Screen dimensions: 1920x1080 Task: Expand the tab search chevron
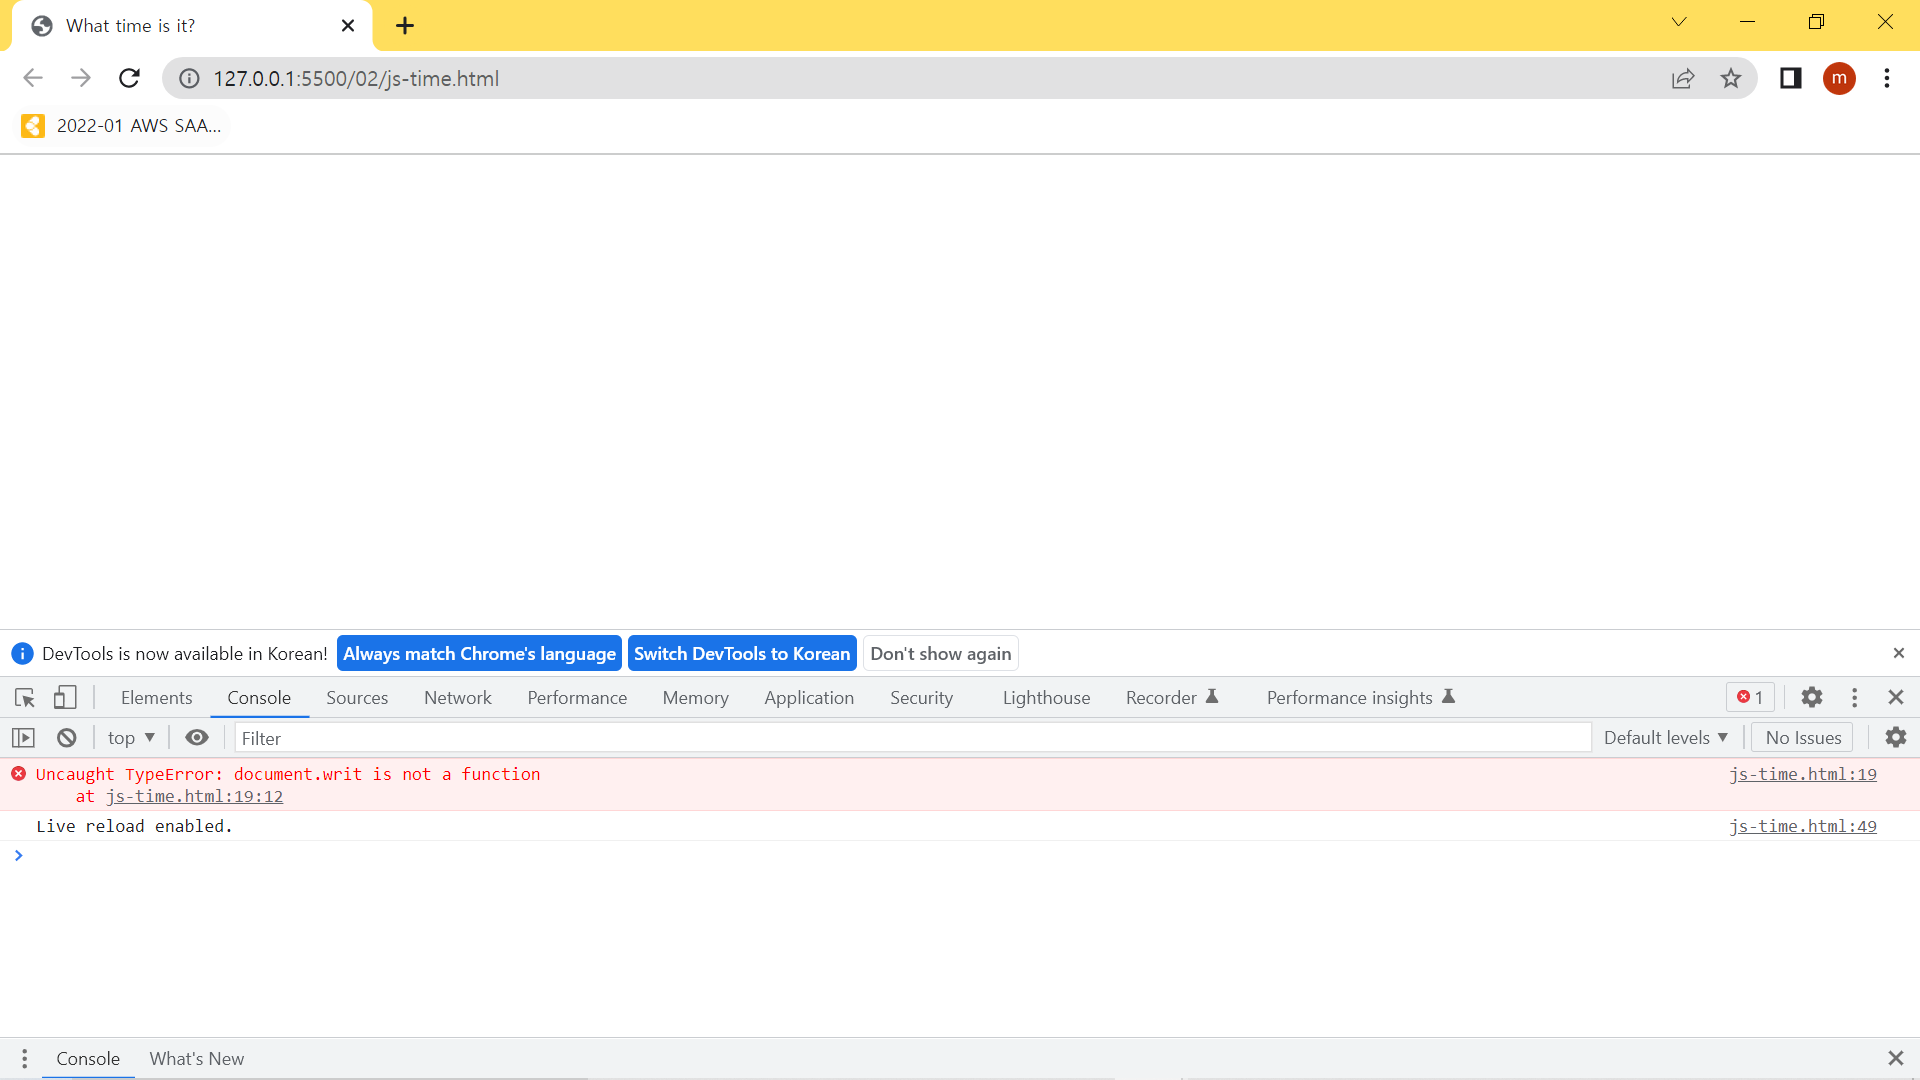(x=1679, y=22)
